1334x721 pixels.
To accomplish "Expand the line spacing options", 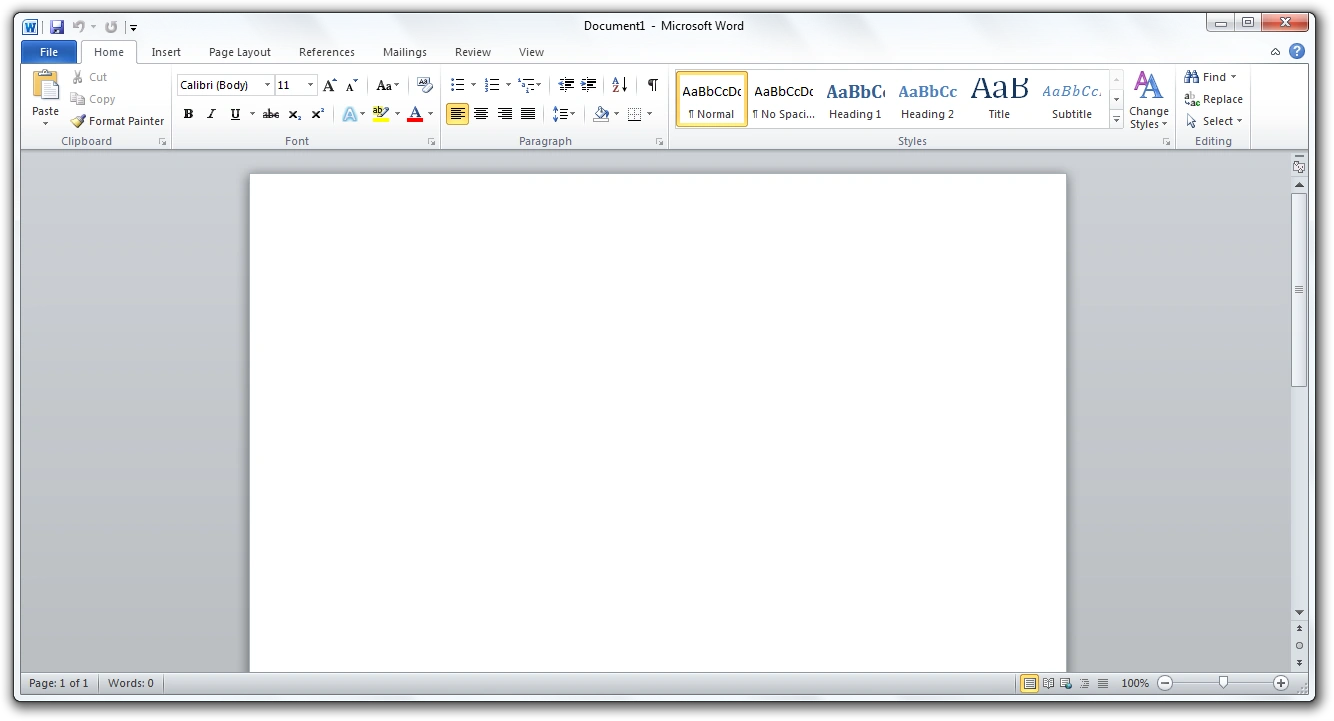I will click(572, 114).
